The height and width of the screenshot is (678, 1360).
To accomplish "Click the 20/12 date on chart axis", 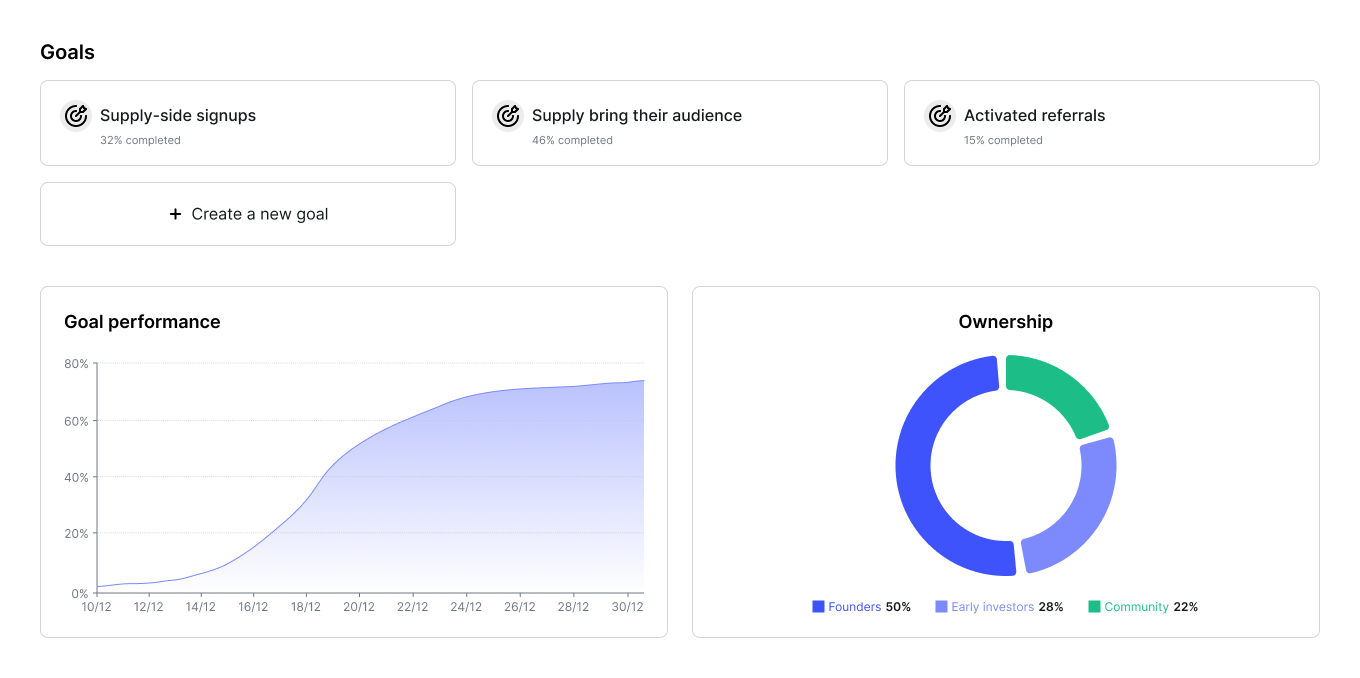I will click(x=359, y=607).
